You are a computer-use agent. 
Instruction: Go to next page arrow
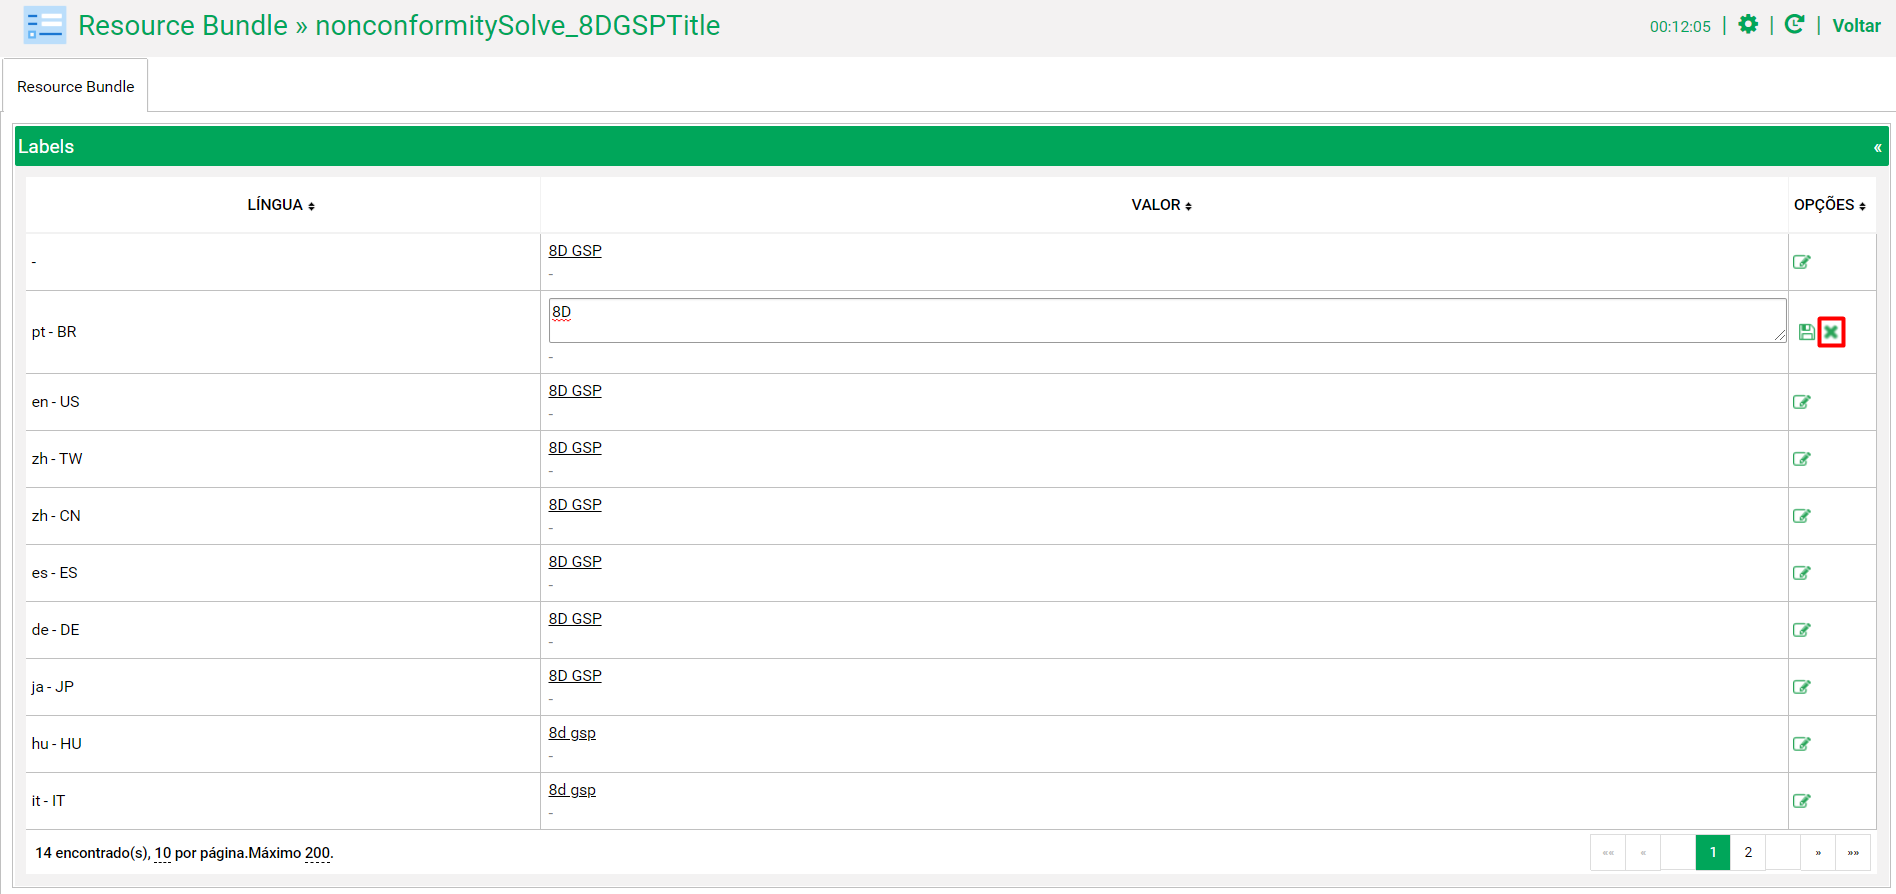1818,852
